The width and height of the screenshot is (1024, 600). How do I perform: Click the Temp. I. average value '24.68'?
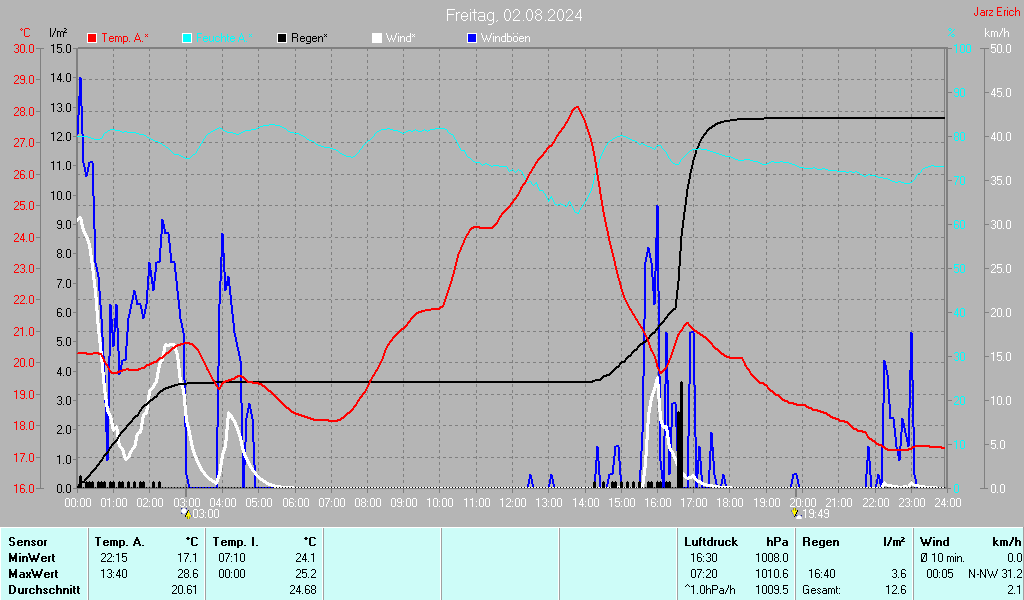[303, 590]
